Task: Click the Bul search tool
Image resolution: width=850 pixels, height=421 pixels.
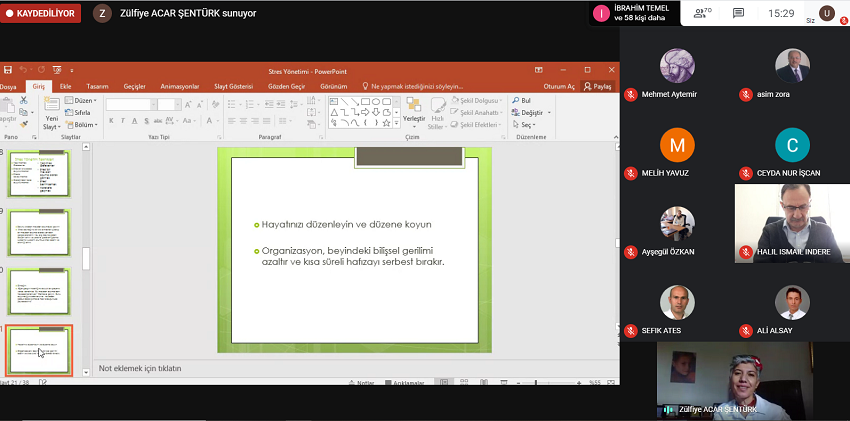Action: [520, 101]
